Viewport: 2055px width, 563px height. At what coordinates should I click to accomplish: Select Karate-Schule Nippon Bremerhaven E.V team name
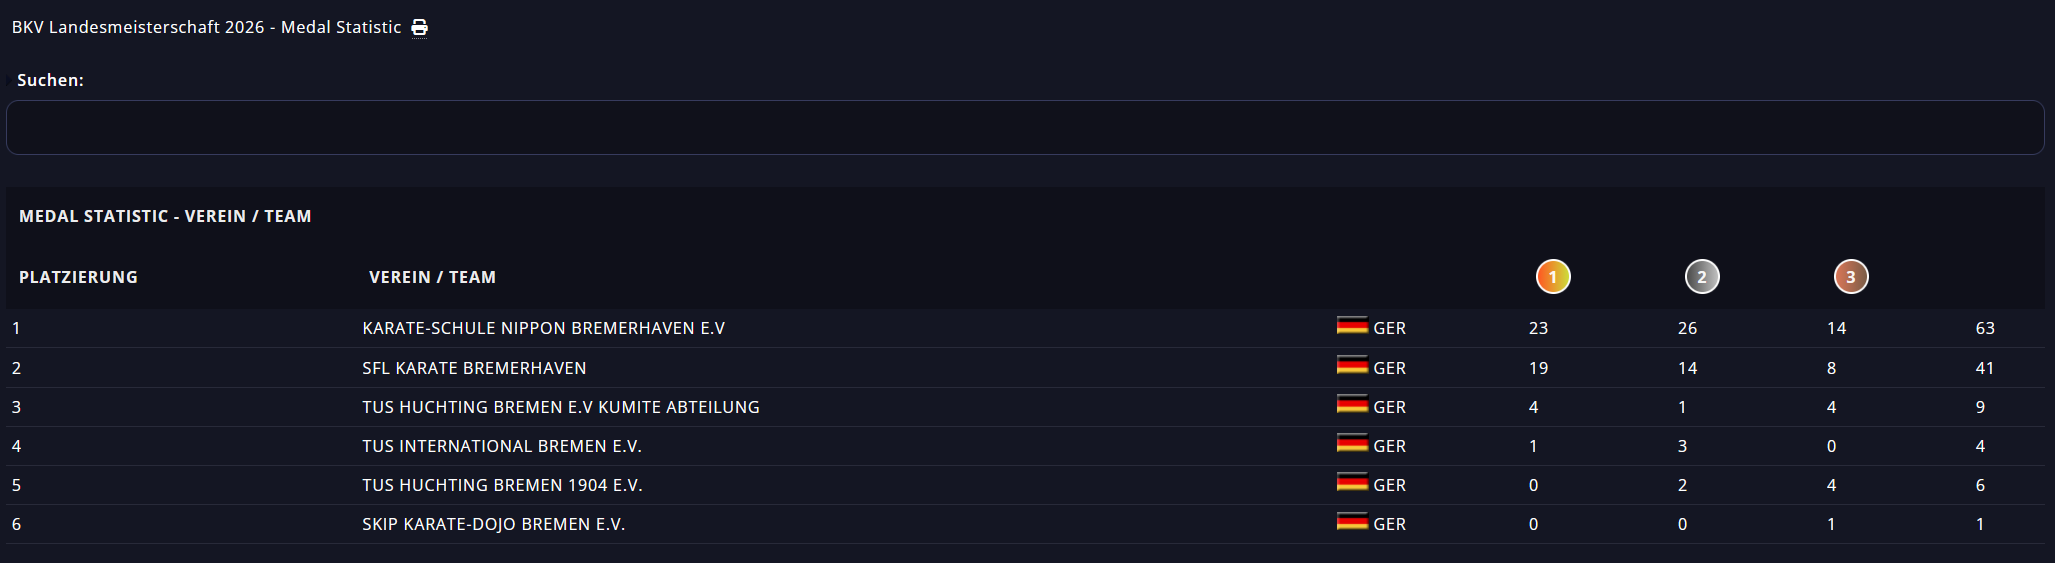pos(543,328)
